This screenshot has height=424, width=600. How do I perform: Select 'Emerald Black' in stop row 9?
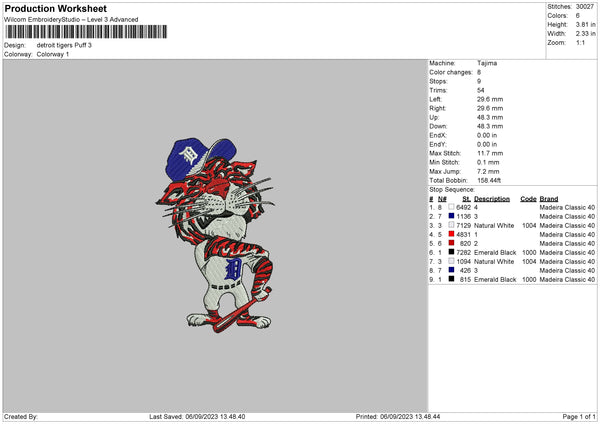click(x=495, y=279)
